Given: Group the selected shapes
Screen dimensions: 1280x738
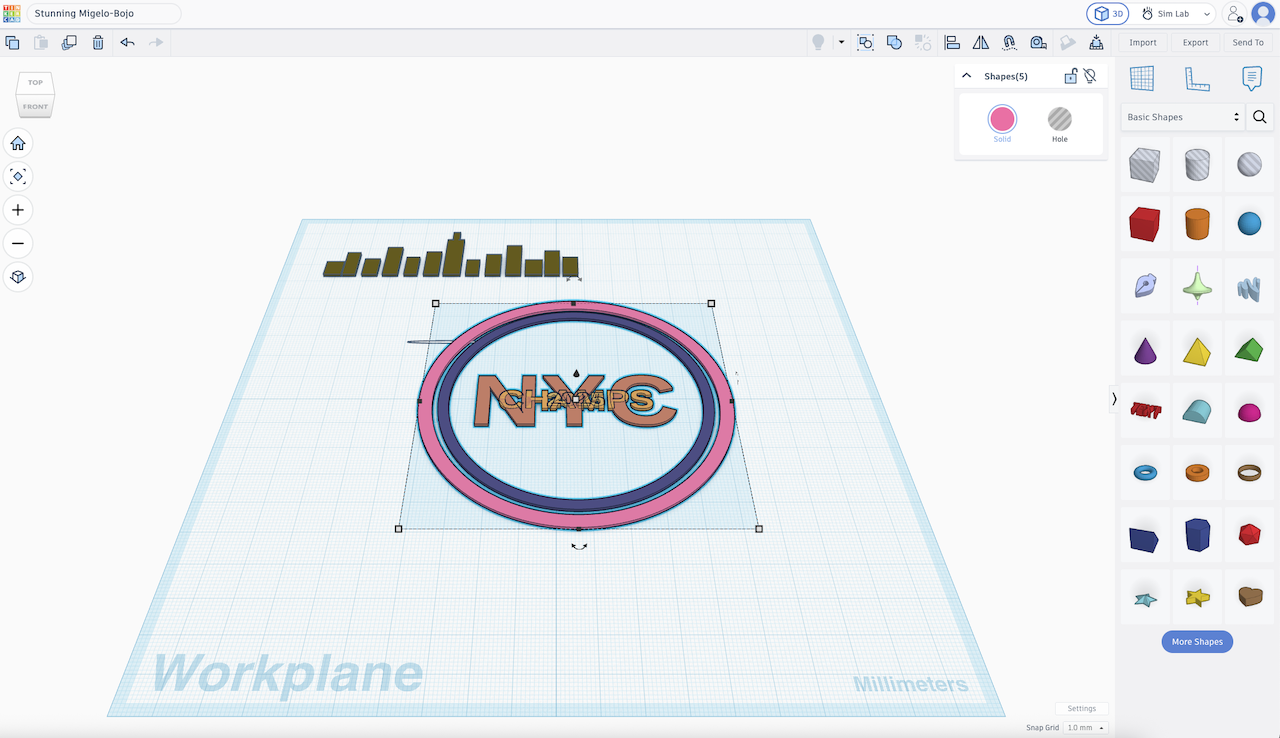Looking at the screenshot, I should pyautogui.click(x=866, y=43).
